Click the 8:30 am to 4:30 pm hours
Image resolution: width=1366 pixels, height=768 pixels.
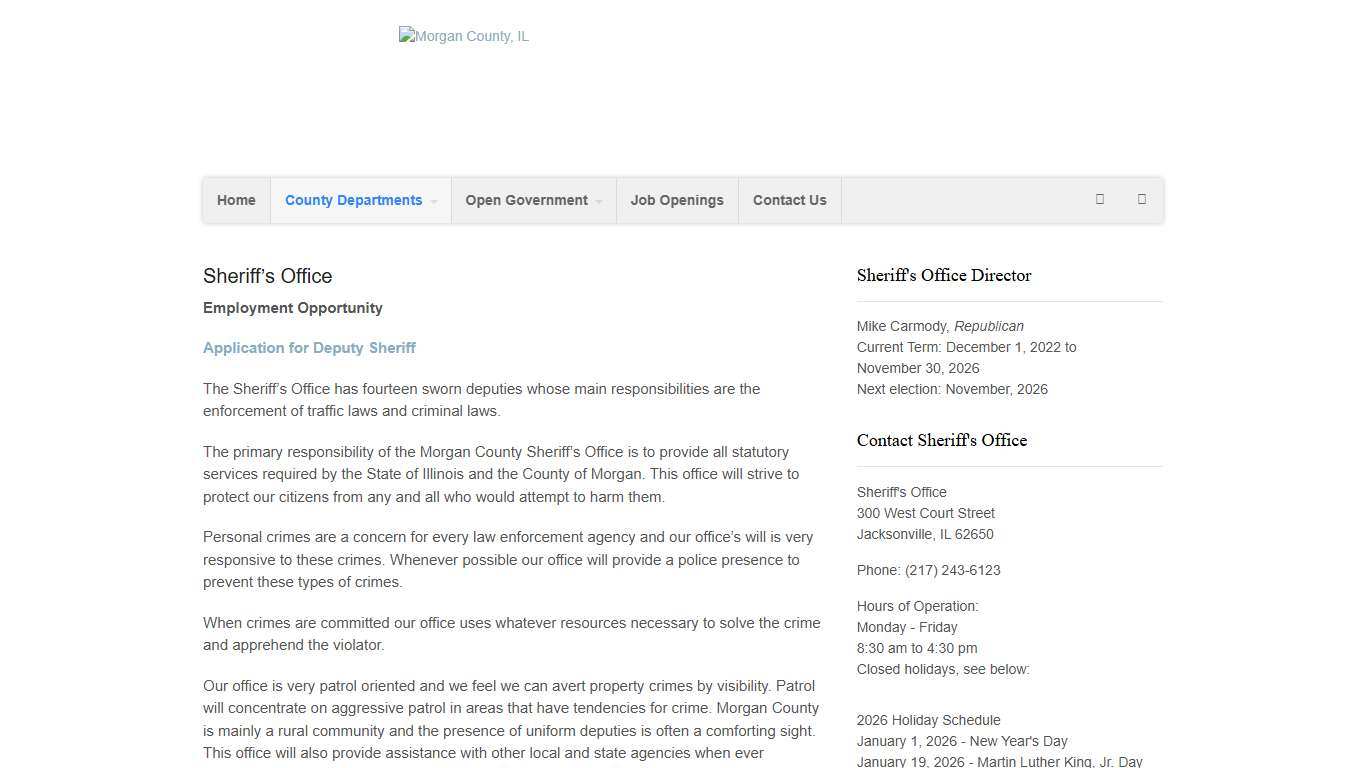pos(916,648)
